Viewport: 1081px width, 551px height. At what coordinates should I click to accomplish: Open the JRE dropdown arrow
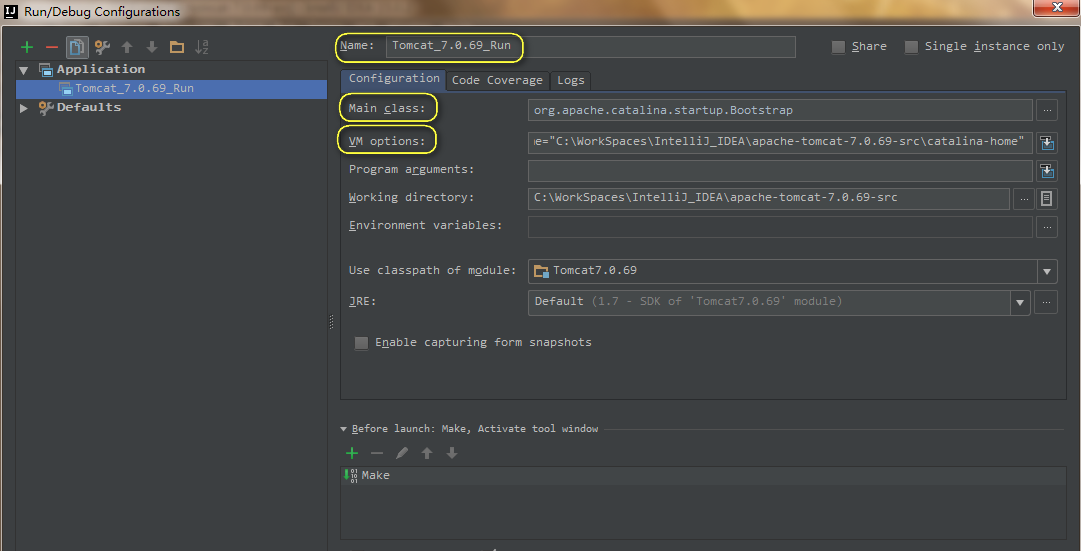[x=1020, y=302]
